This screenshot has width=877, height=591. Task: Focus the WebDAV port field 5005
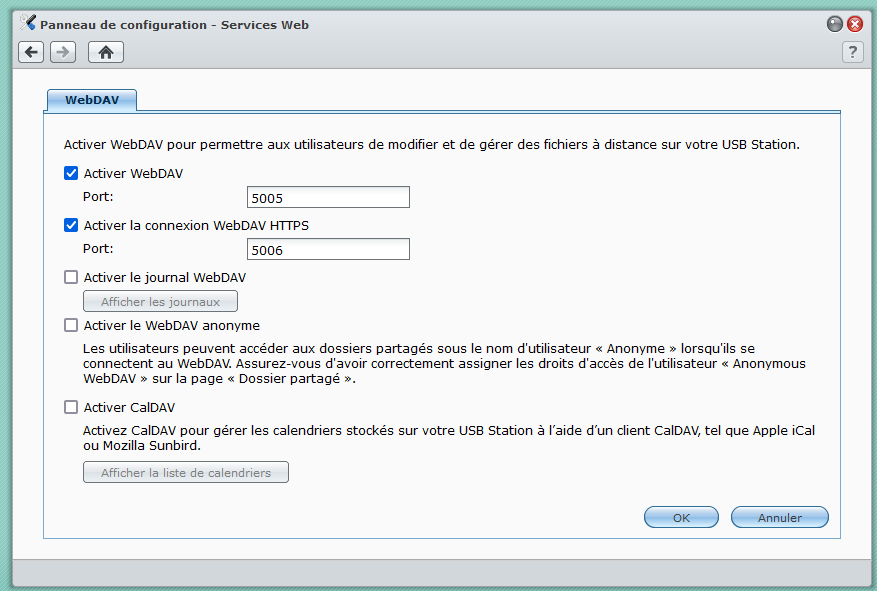(x=328, y=197)
